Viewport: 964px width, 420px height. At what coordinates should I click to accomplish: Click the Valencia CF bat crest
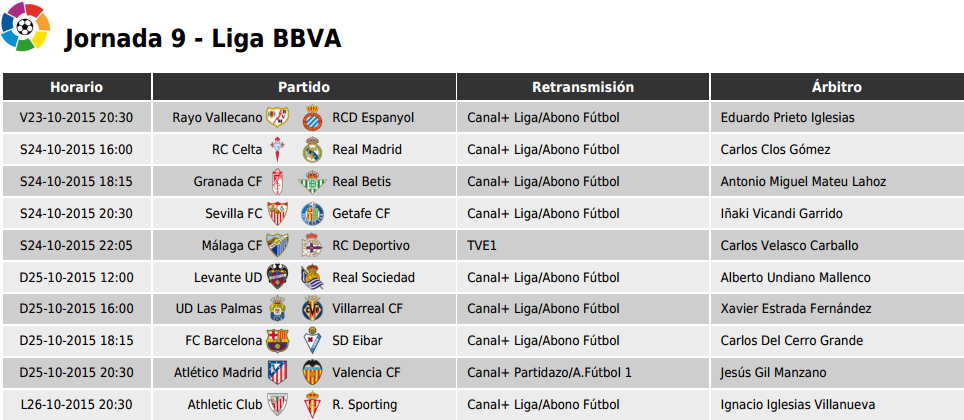click(312, 373)
